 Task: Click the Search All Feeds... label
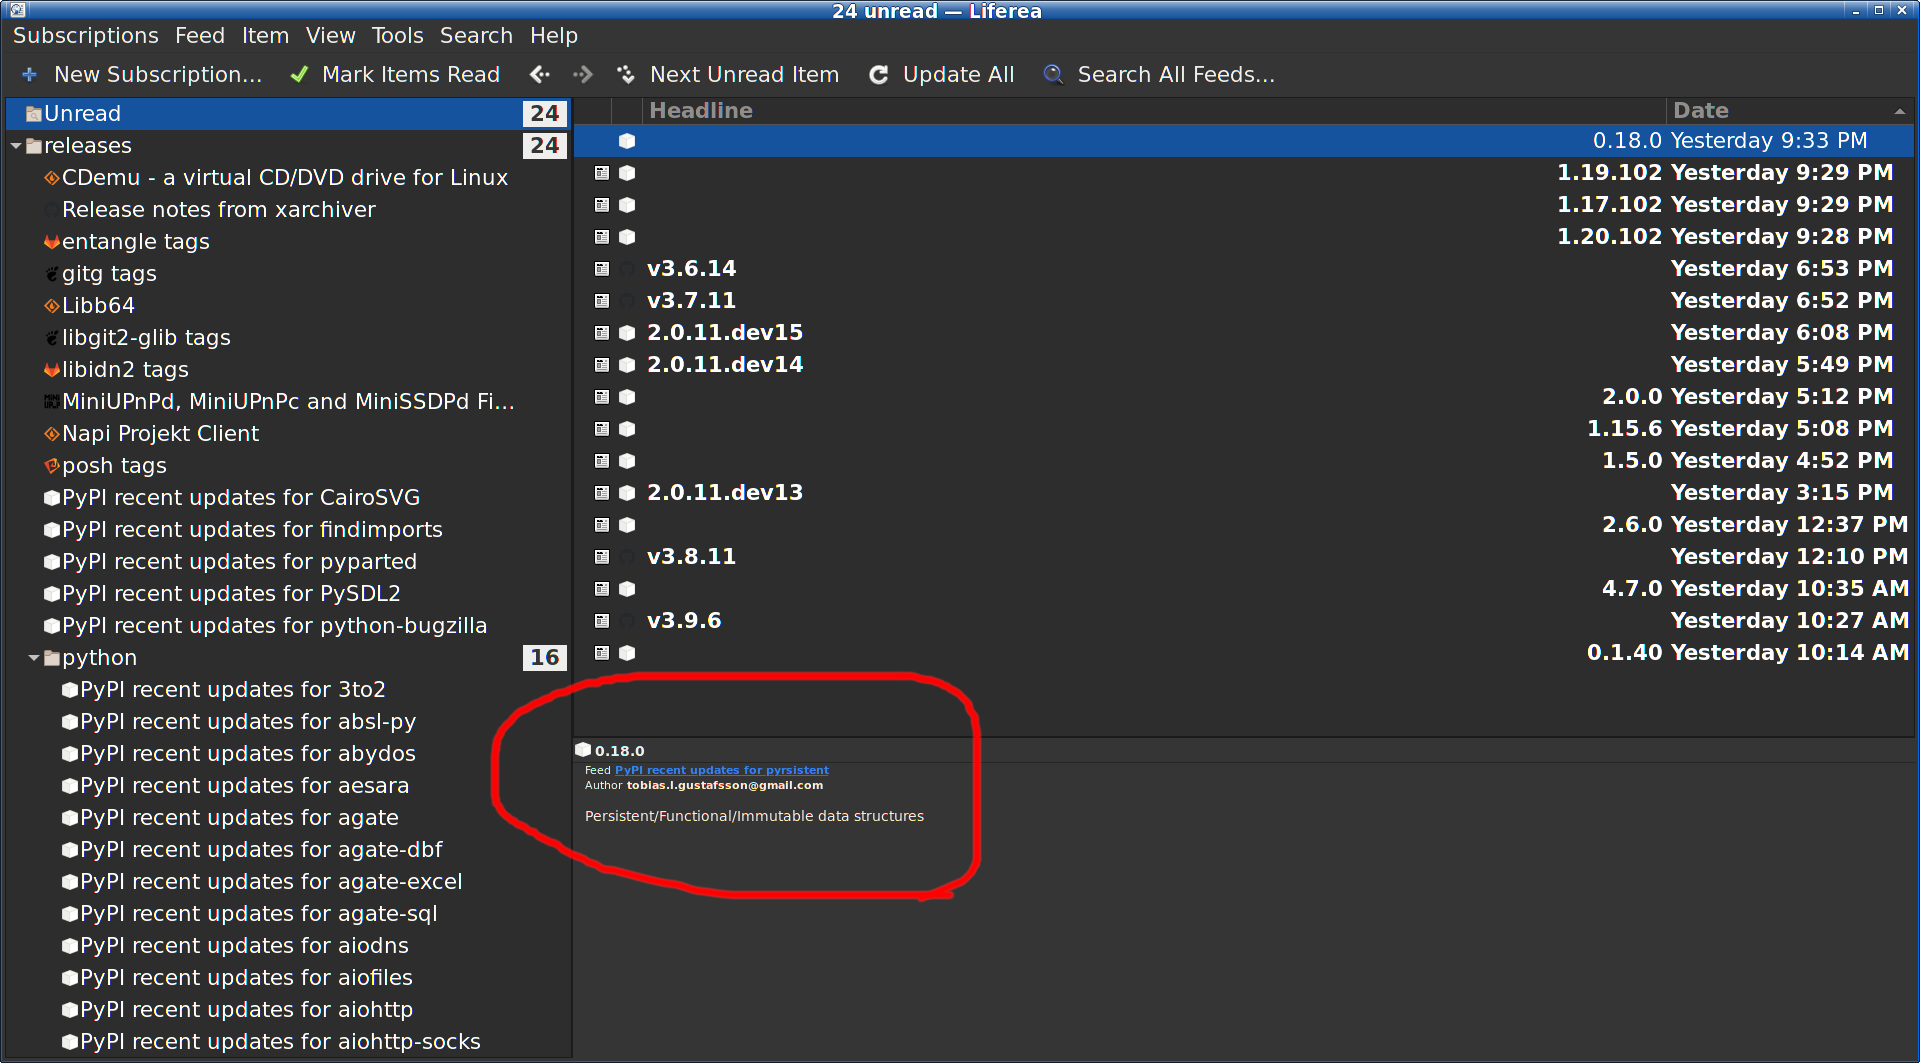click(x=1176, y=75)
